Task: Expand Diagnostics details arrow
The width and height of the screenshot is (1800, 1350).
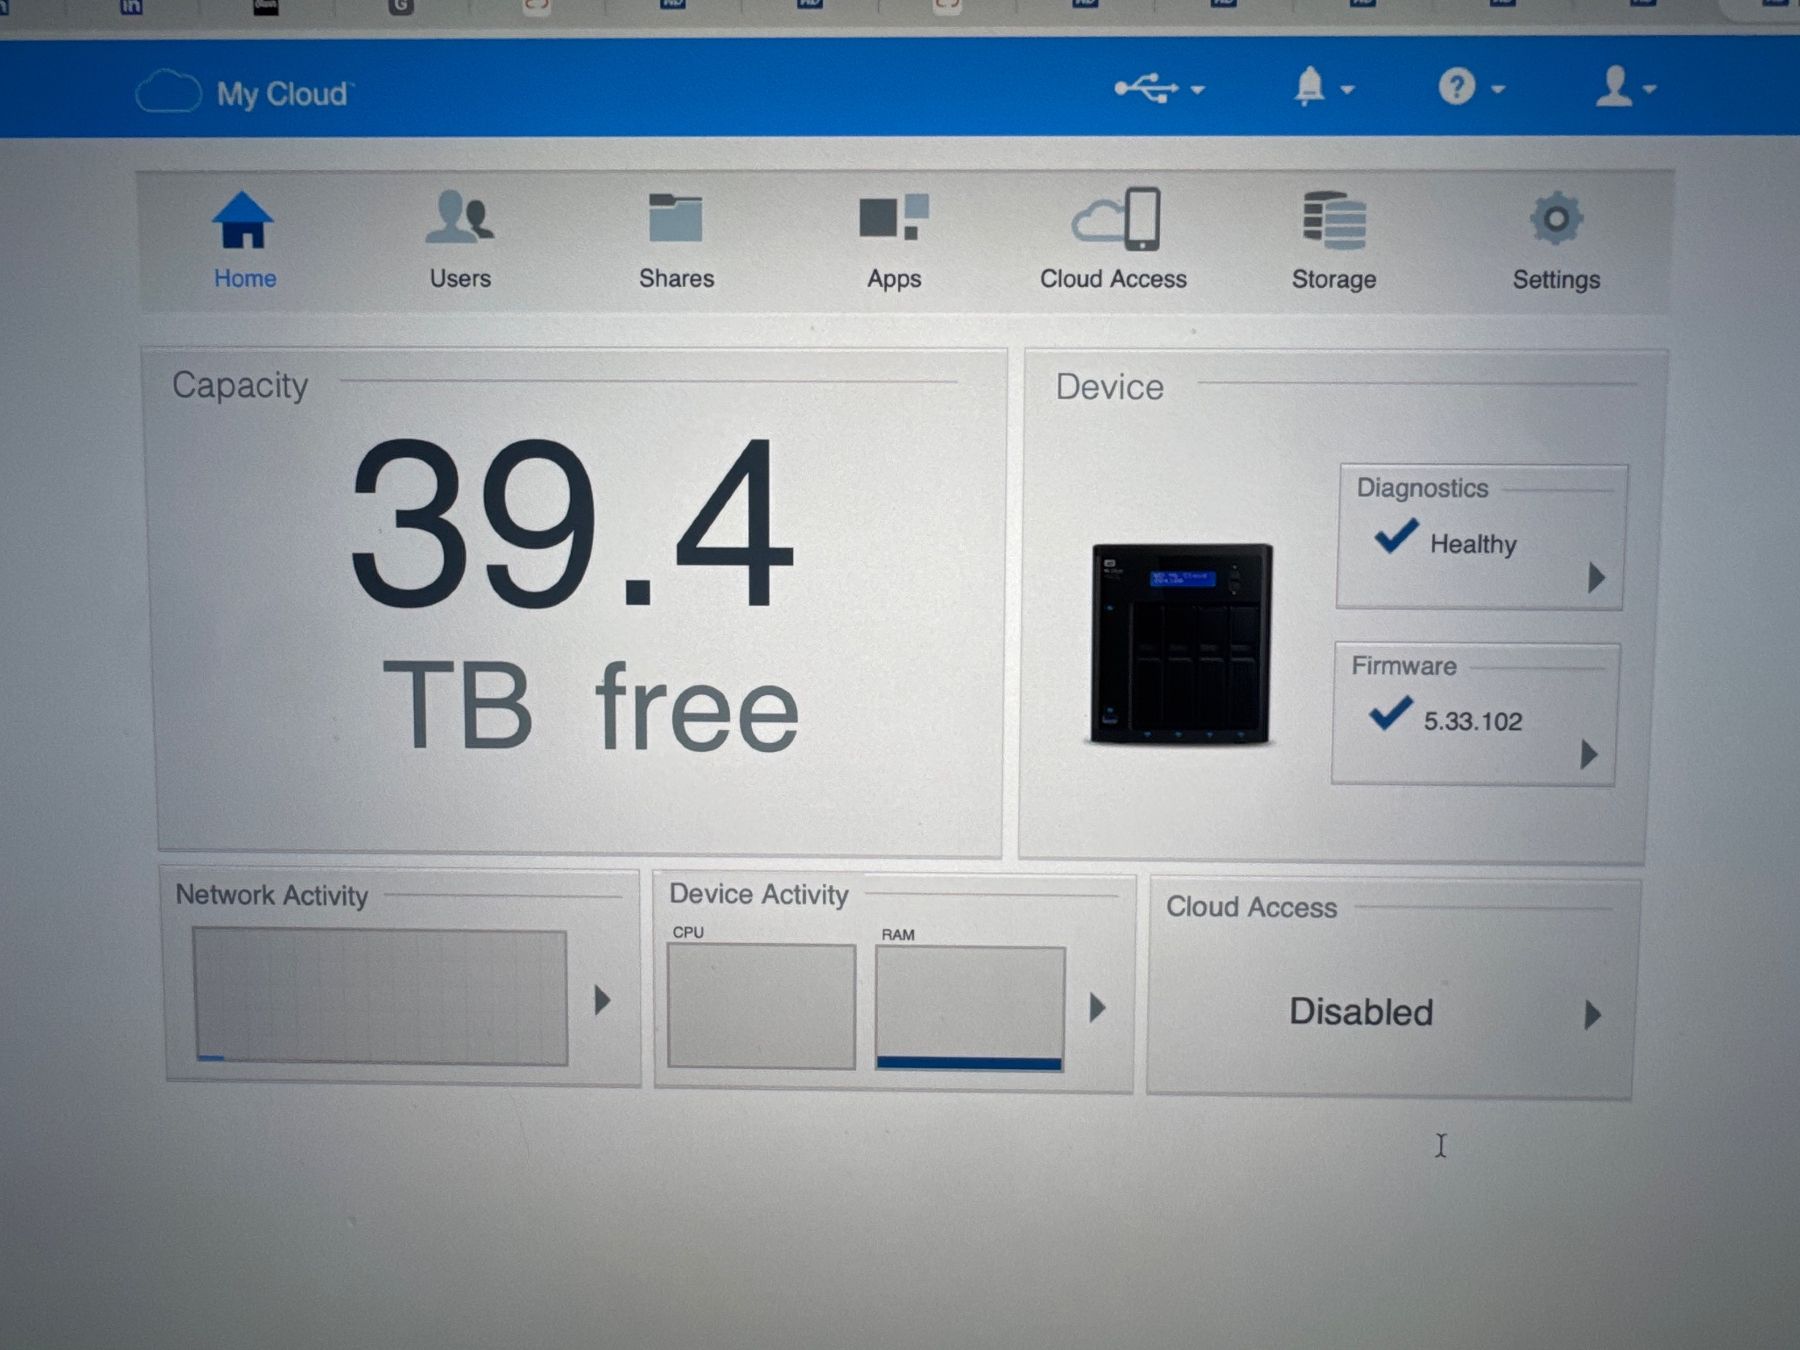Action: (1597, 577)
